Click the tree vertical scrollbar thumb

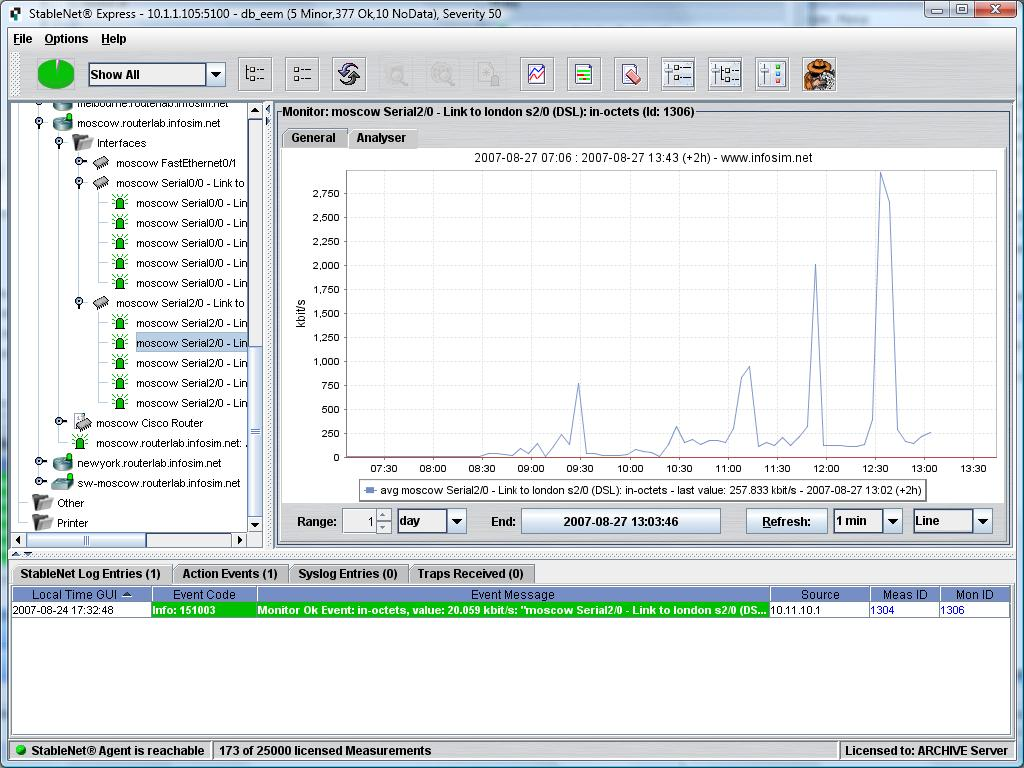coord(255,431)
